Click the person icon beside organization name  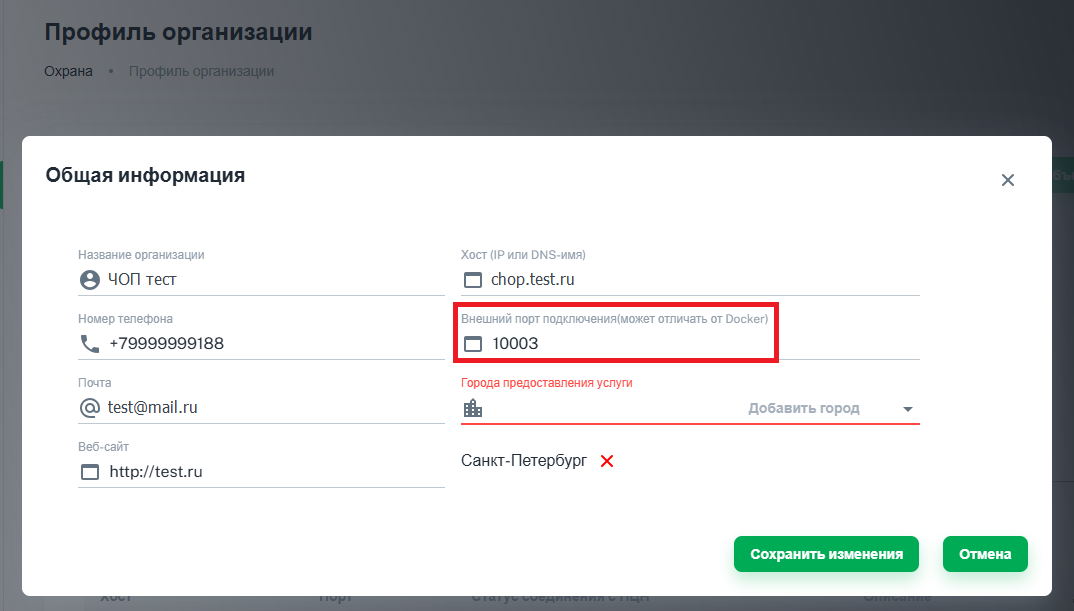point(90,280)
